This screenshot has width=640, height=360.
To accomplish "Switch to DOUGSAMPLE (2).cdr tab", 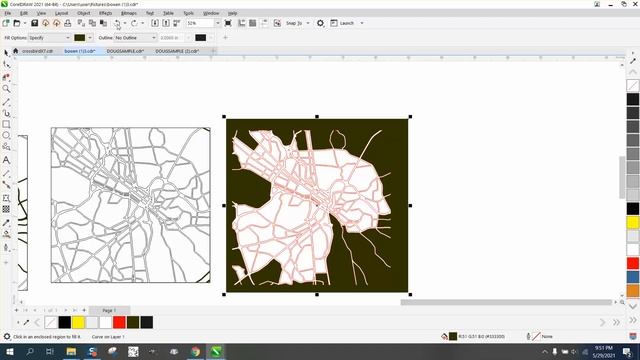I will [x=177, y=51].
